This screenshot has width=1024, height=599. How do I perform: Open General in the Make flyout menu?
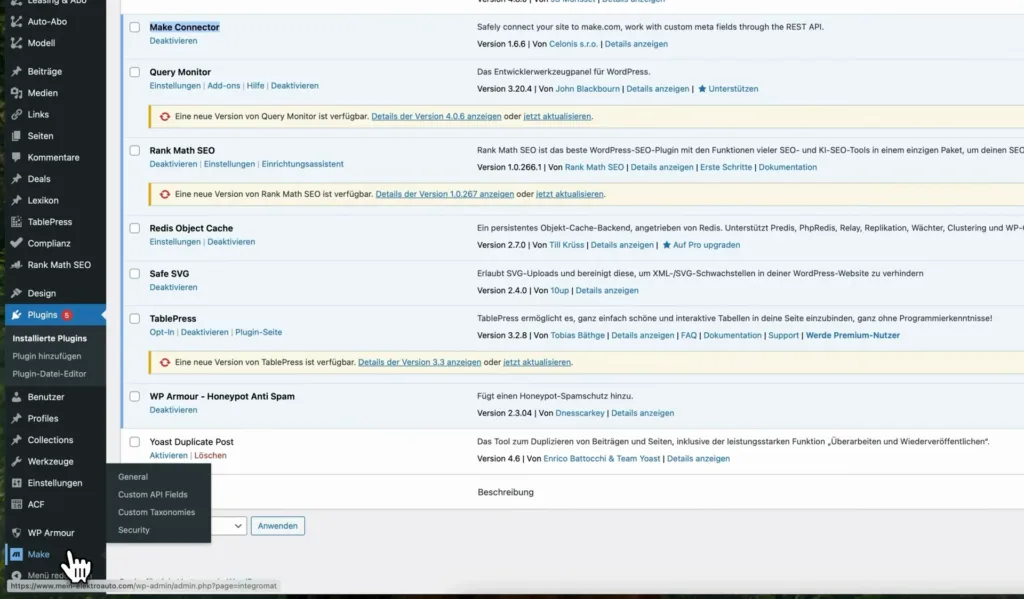[x=133, y=477]
